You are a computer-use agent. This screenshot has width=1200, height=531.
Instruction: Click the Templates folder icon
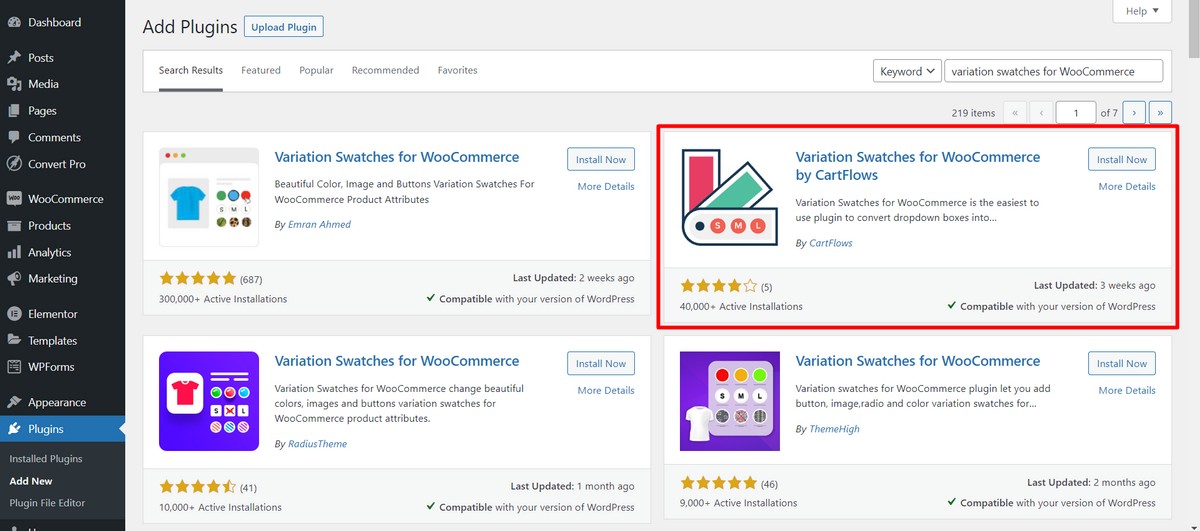pos(14,341)
